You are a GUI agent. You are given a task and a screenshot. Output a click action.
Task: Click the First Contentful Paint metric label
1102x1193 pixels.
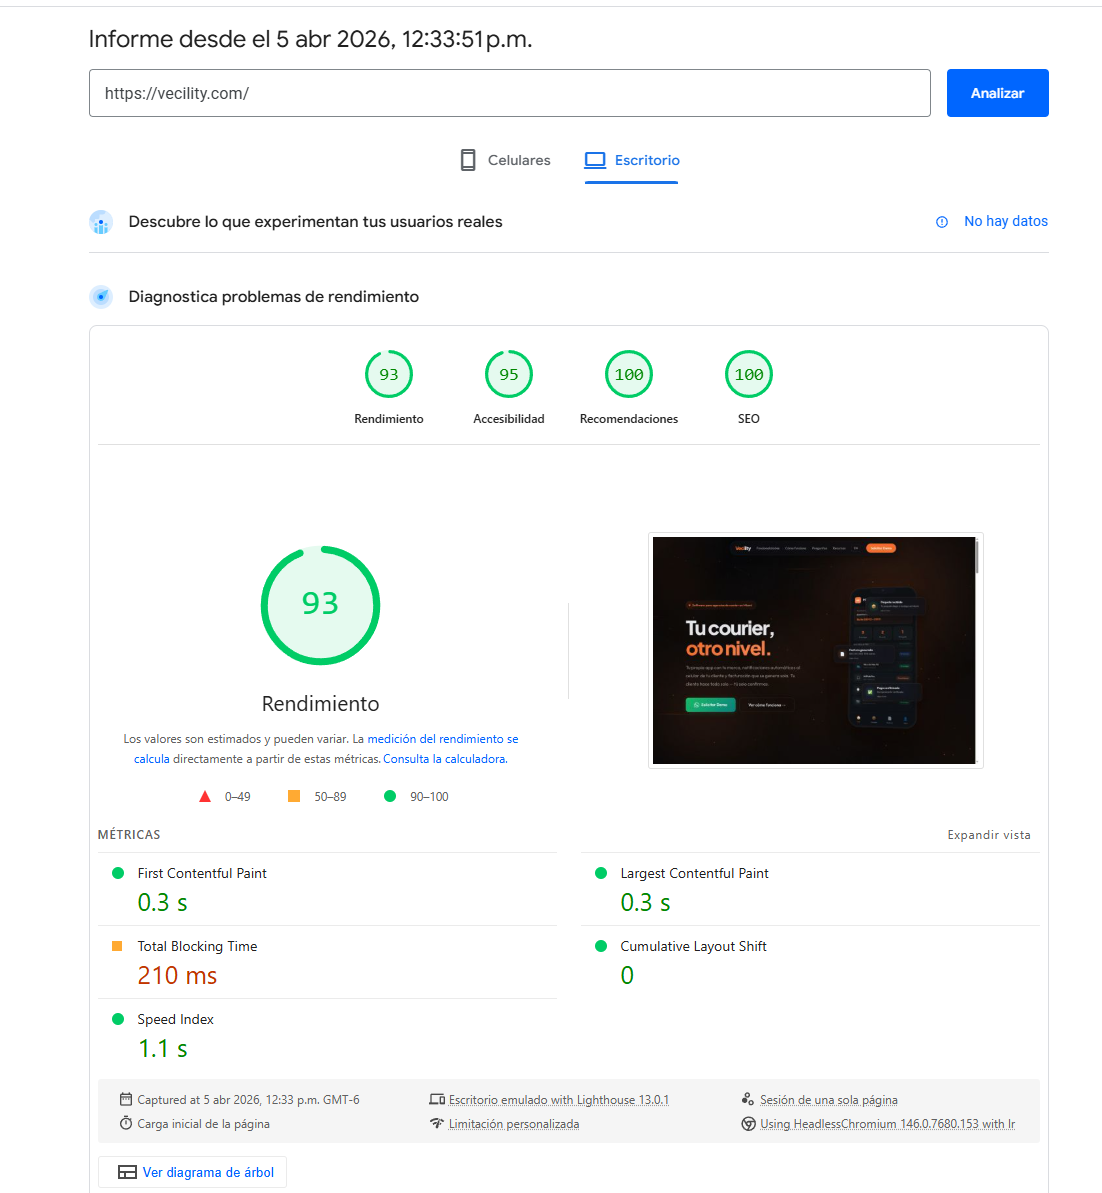(x=202, y=873)
